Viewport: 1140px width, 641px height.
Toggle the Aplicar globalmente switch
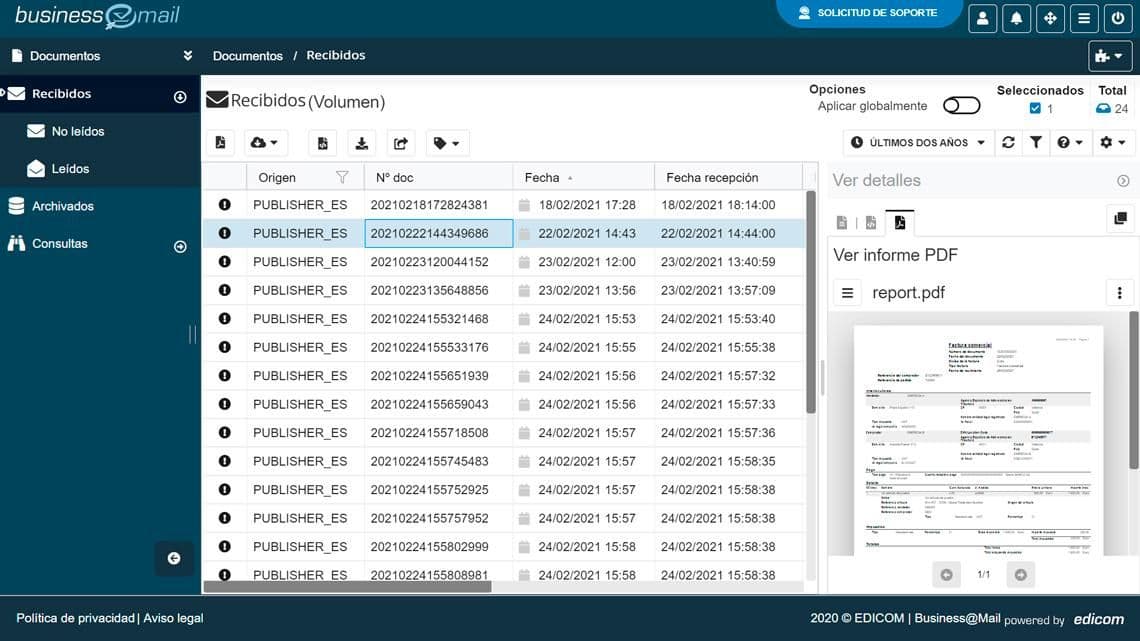tap(961, 106)
